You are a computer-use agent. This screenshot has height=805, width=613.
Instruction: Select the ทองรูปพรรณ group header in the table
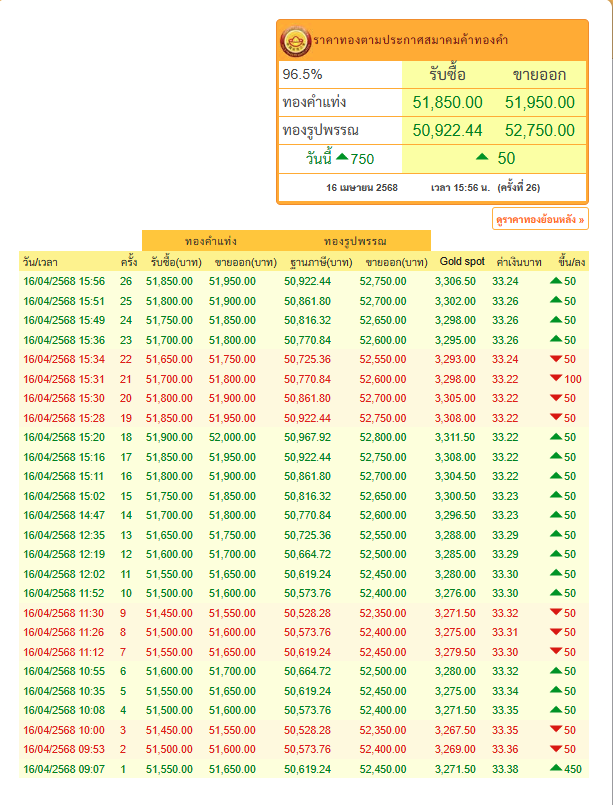355,241
